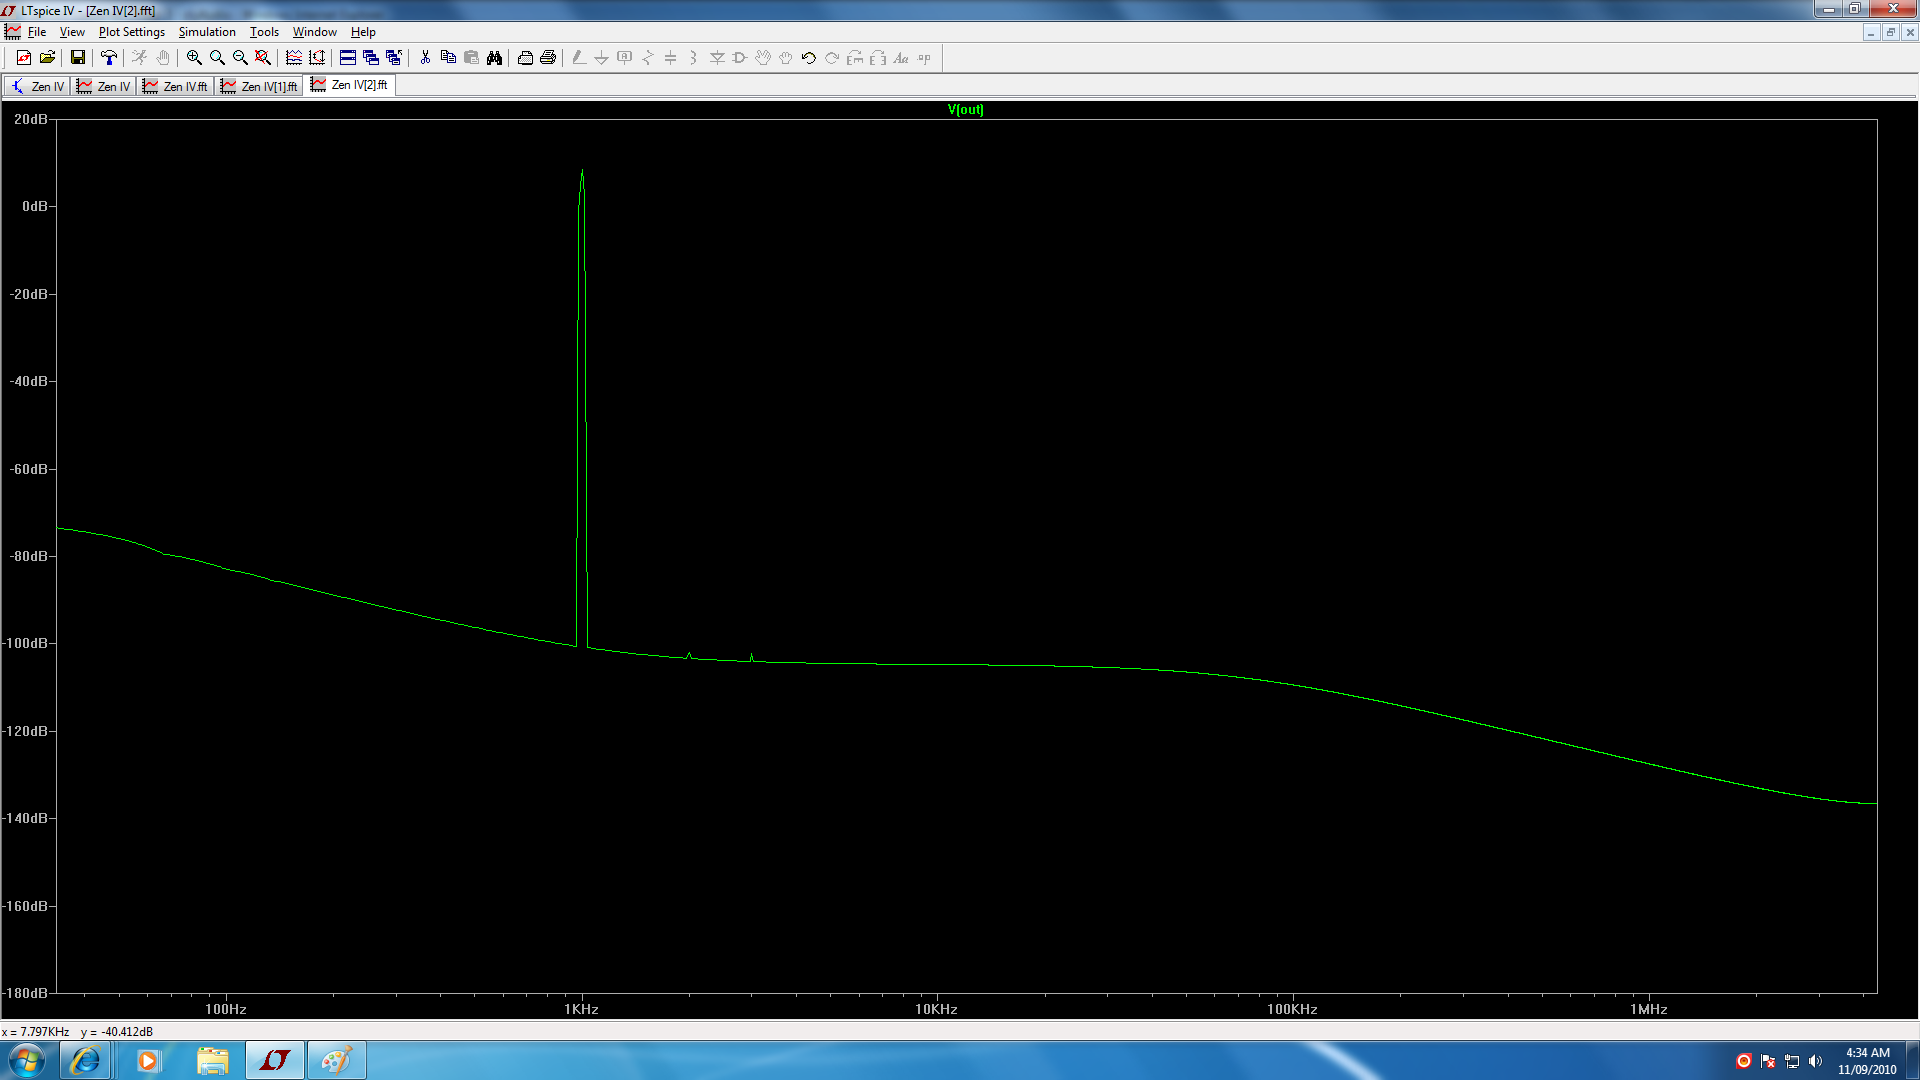The height and width of the screenshot is (1080, 1920).
Task: Click the Drag hand icon
Action: pyautogui.click(x=786, y=58)
